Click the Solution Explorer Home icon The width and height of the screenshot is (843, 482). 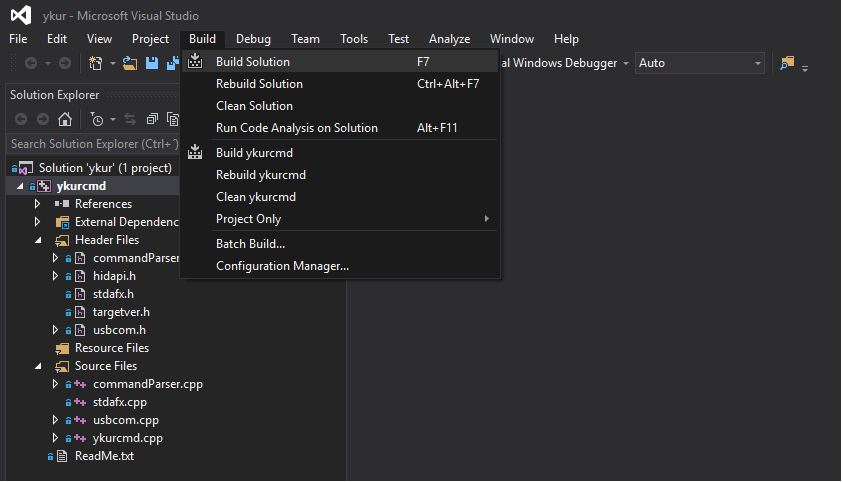(x=65, y=120)
